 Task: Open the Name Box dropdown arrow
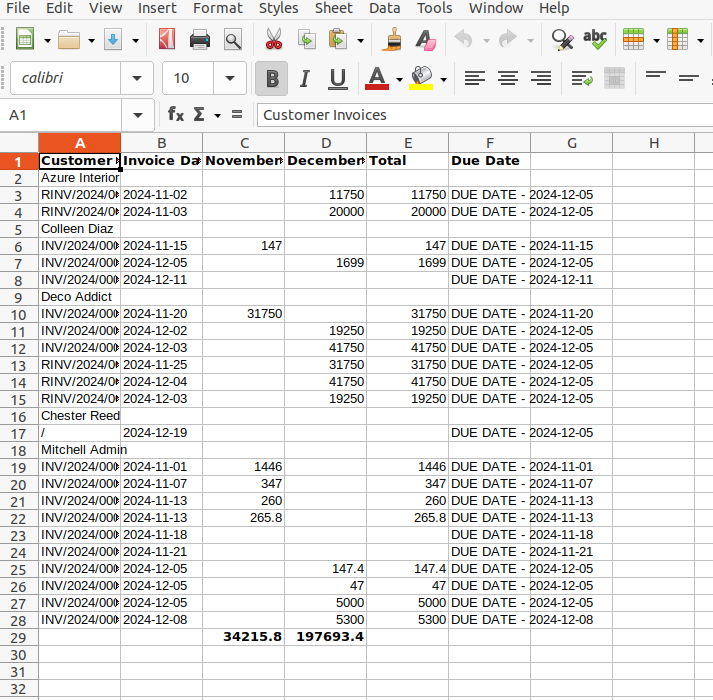coord(137,115)
